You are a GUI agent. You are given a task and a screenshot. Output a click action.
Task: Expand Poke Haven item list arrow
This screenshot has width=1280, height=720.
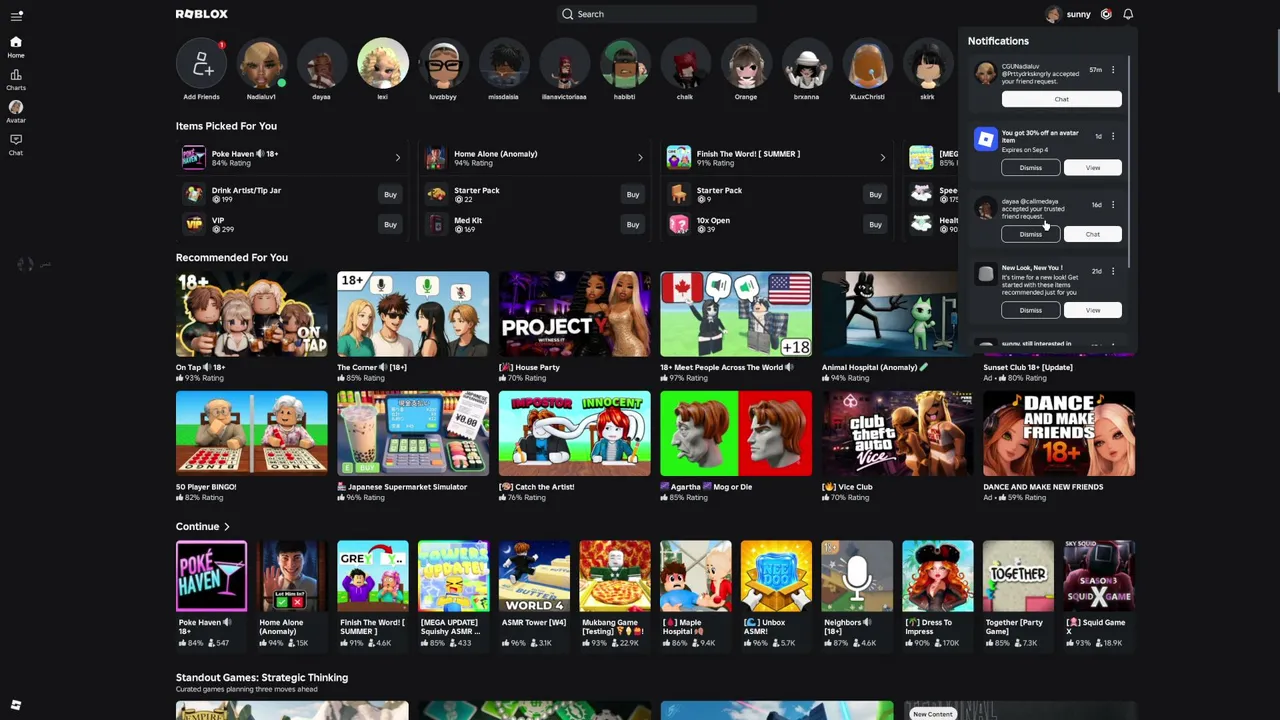coord(397,158)
